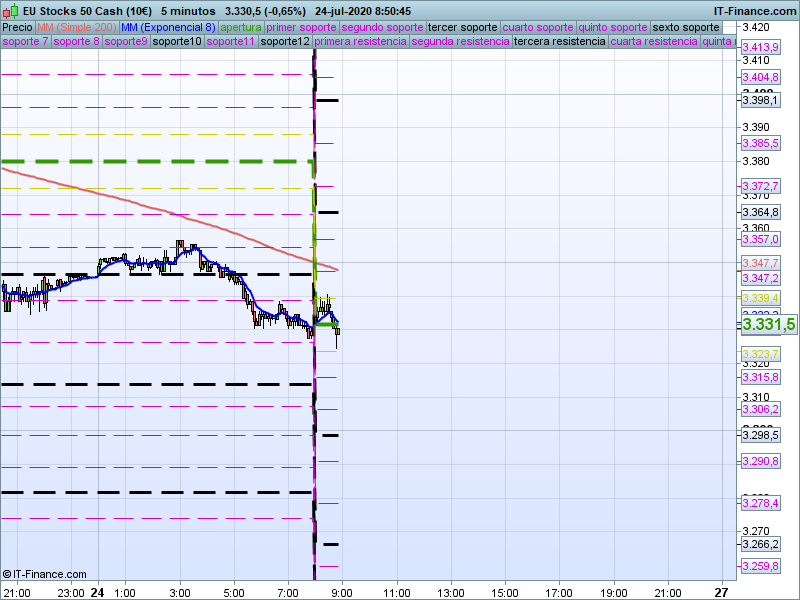Screen dimensions: 800x600
Task: Select the tercer soporte legend entry
Action: [x=462, y=27]
